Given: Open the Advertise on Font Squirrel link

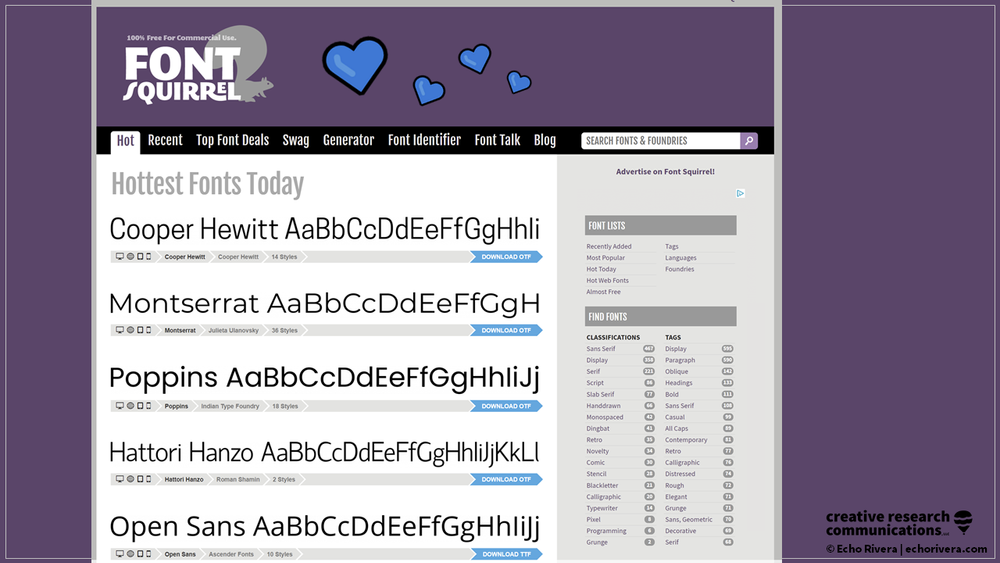Looking at the screenshot, I should 665,172.
